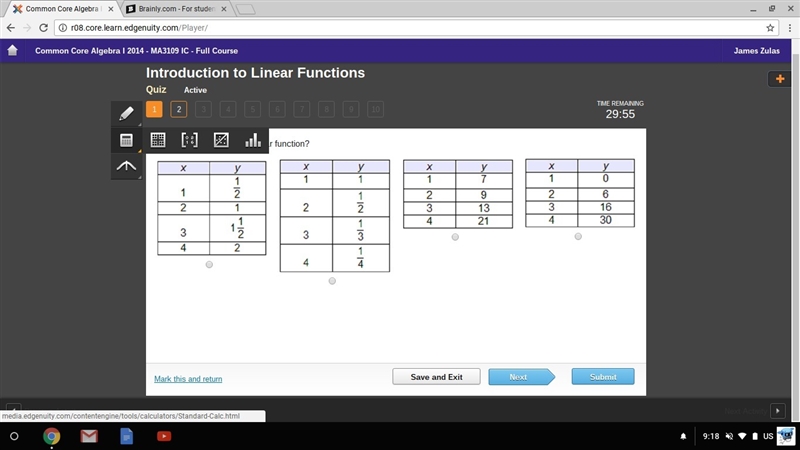The image size is (800, 450).
Task: Select third table answer 7, 9, 13, 21
Action: (455, 237)
